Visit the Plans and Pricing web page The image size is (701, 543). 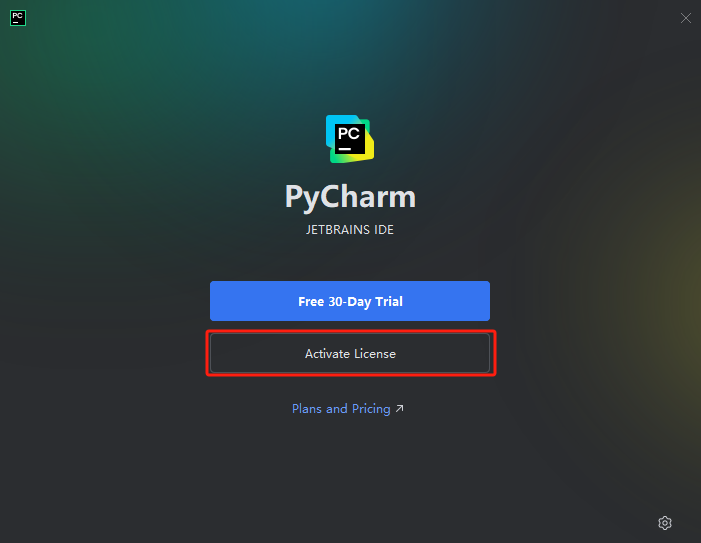(341, 408)
